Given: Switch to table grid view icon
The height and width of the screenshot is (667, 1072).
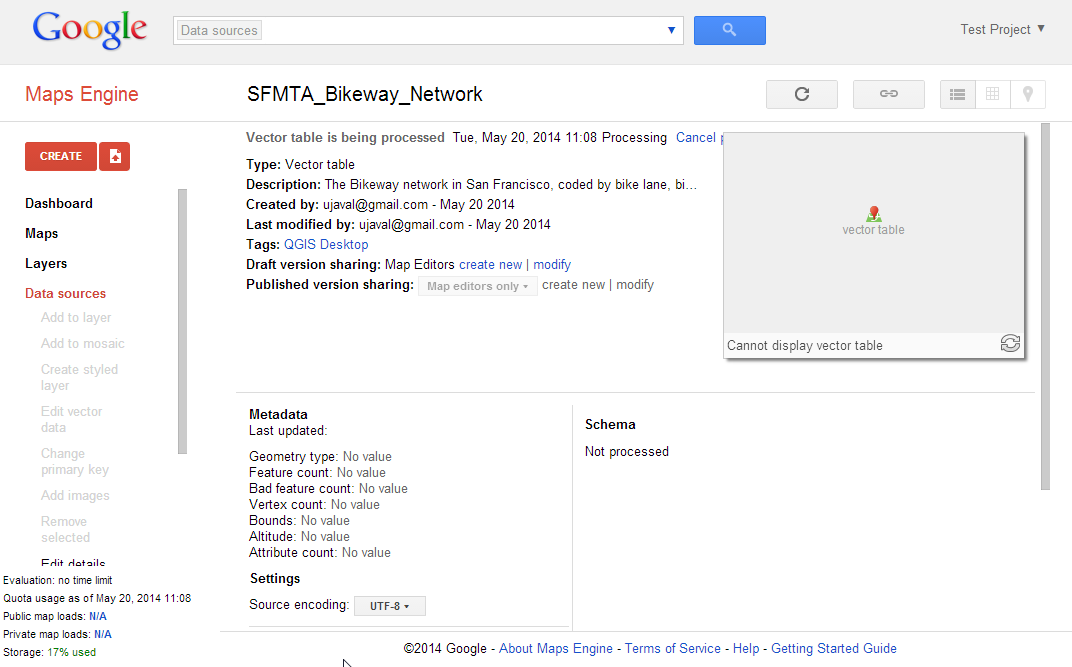Looking at the screenshot, I should tap(992, 94).
